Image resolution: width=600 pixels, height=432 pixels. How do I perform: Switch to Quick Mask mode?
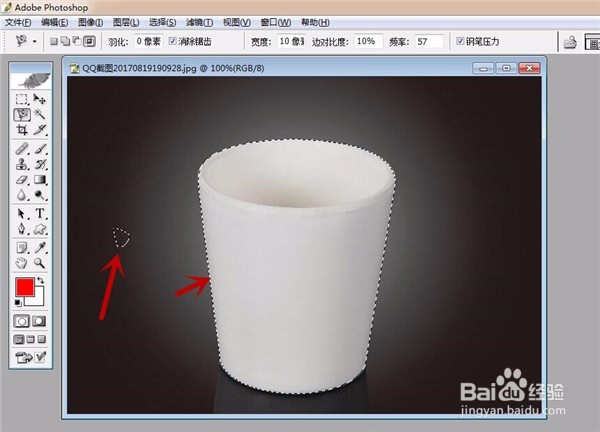tap(39, 321)
